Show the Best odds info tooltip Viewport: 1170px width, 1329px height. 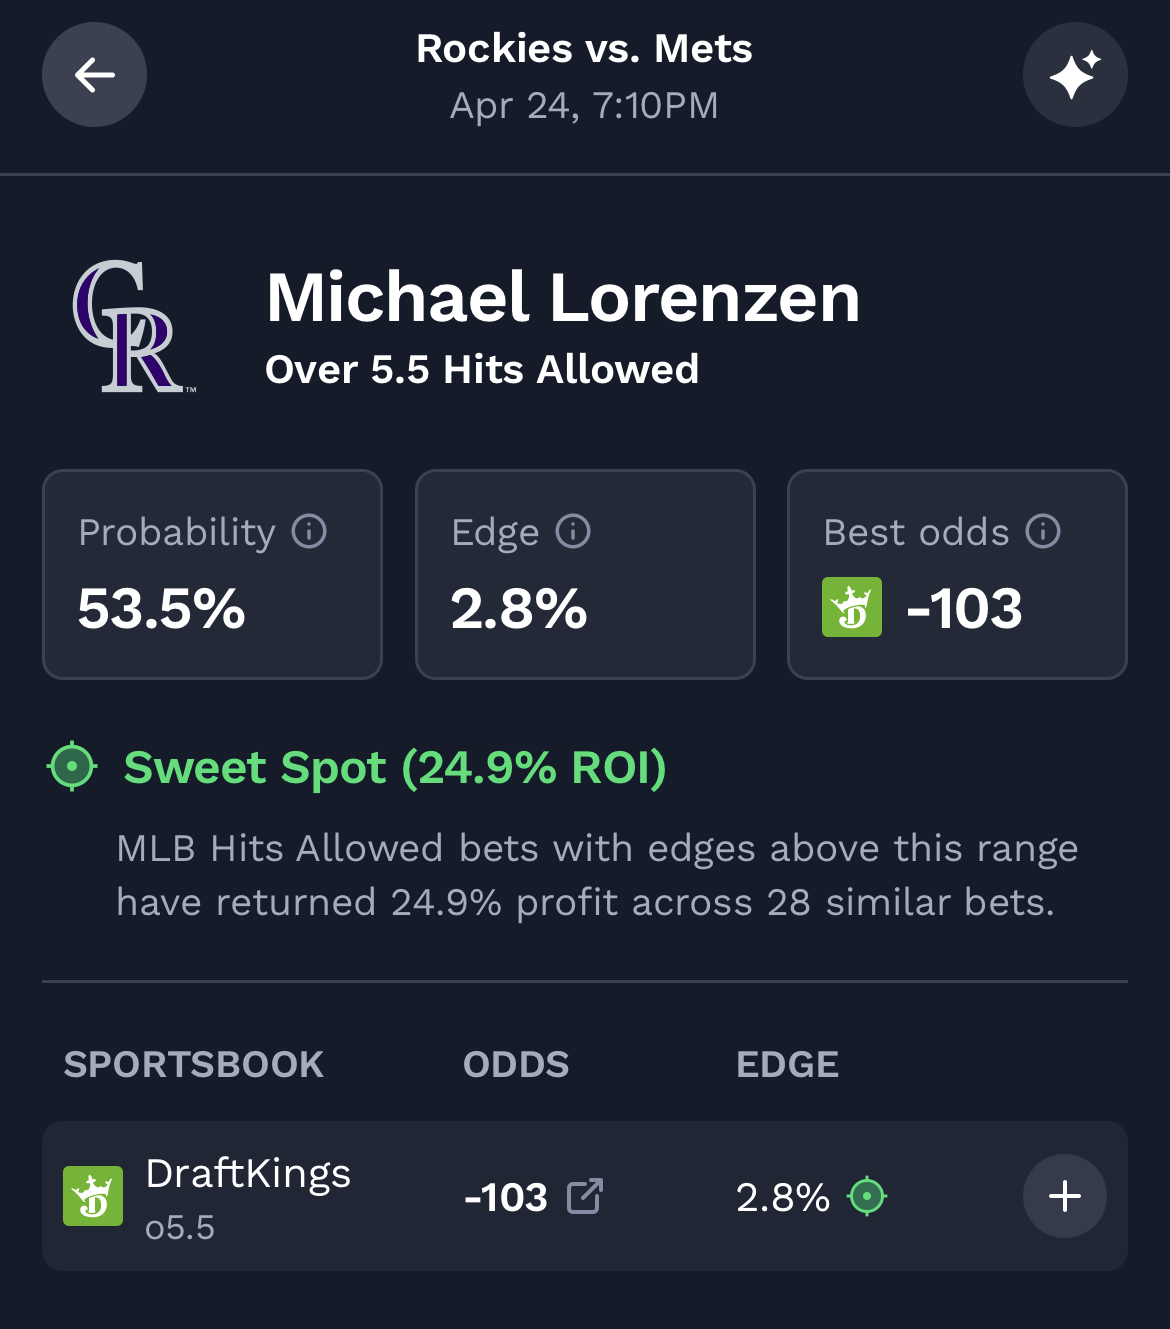[1043, 531]
